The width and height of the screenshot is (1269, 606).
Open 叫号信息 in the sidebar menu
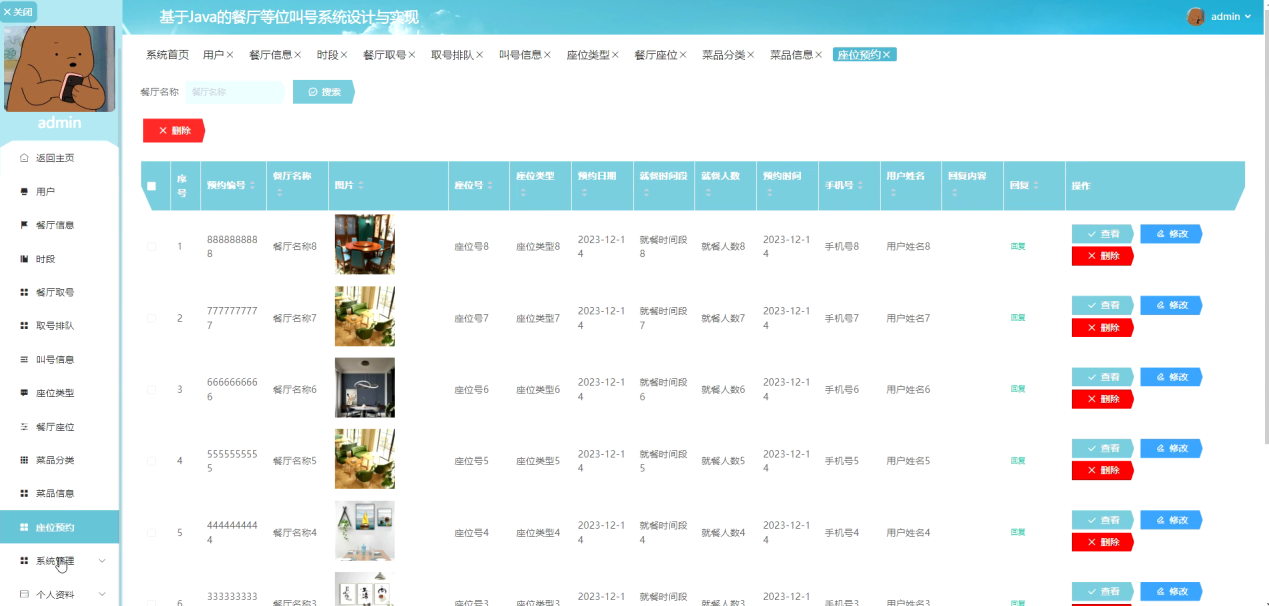(60, 359)
